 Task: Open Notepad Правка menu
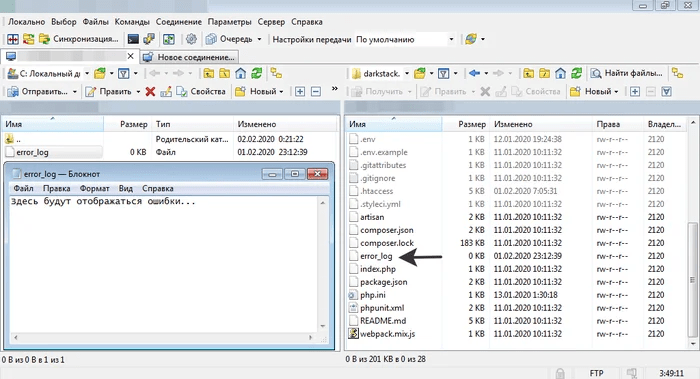(56, 188)
